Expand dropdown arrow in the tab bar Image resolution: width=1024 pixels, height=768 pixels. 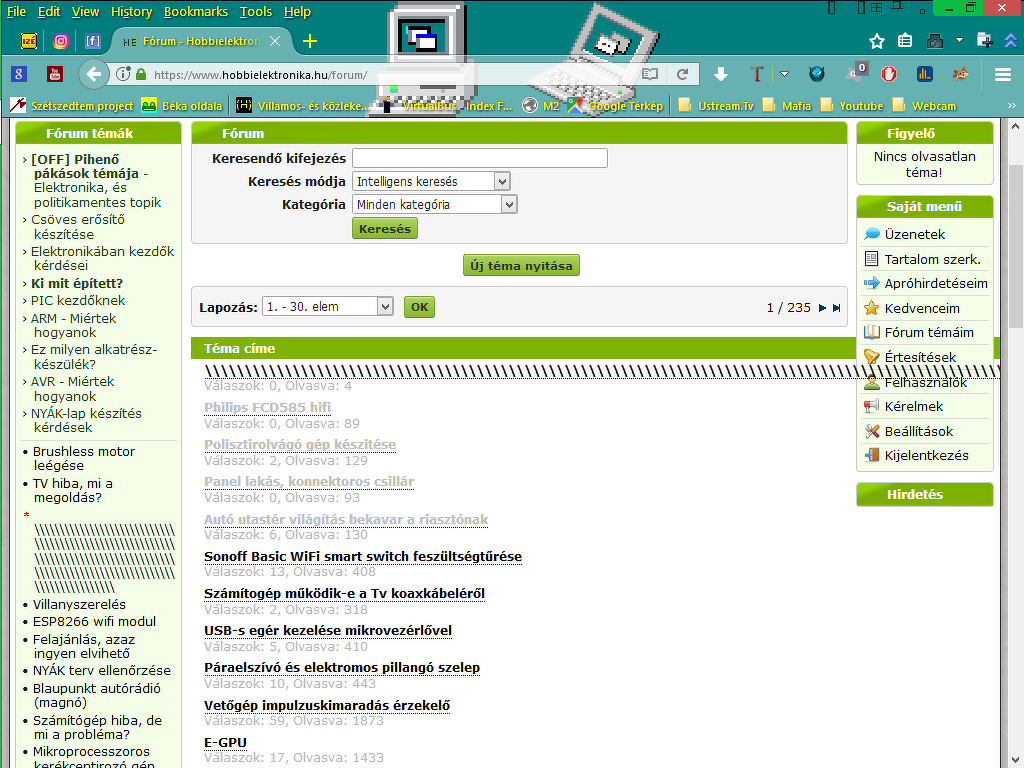point(959,40)
